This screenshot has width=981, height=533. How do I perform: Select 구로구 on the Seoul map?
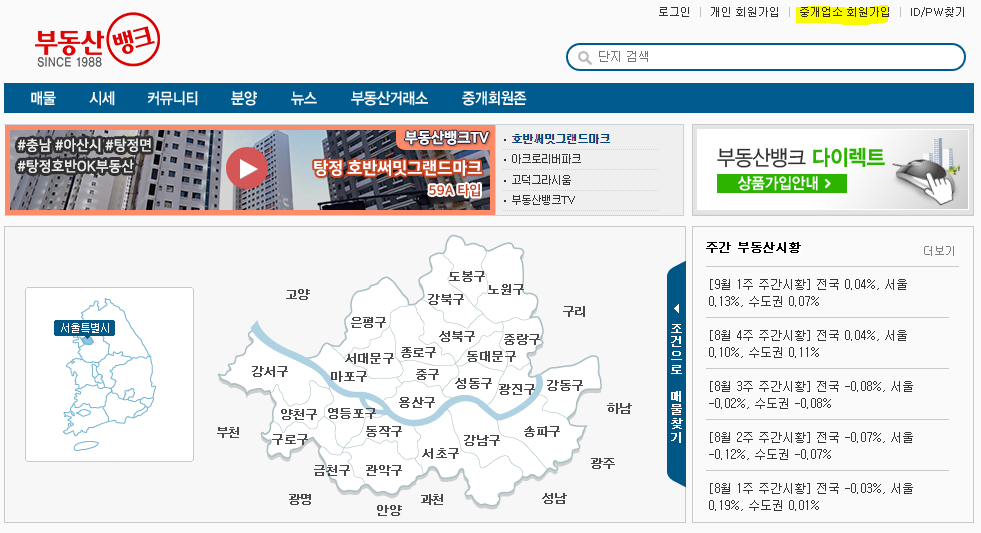290,439
